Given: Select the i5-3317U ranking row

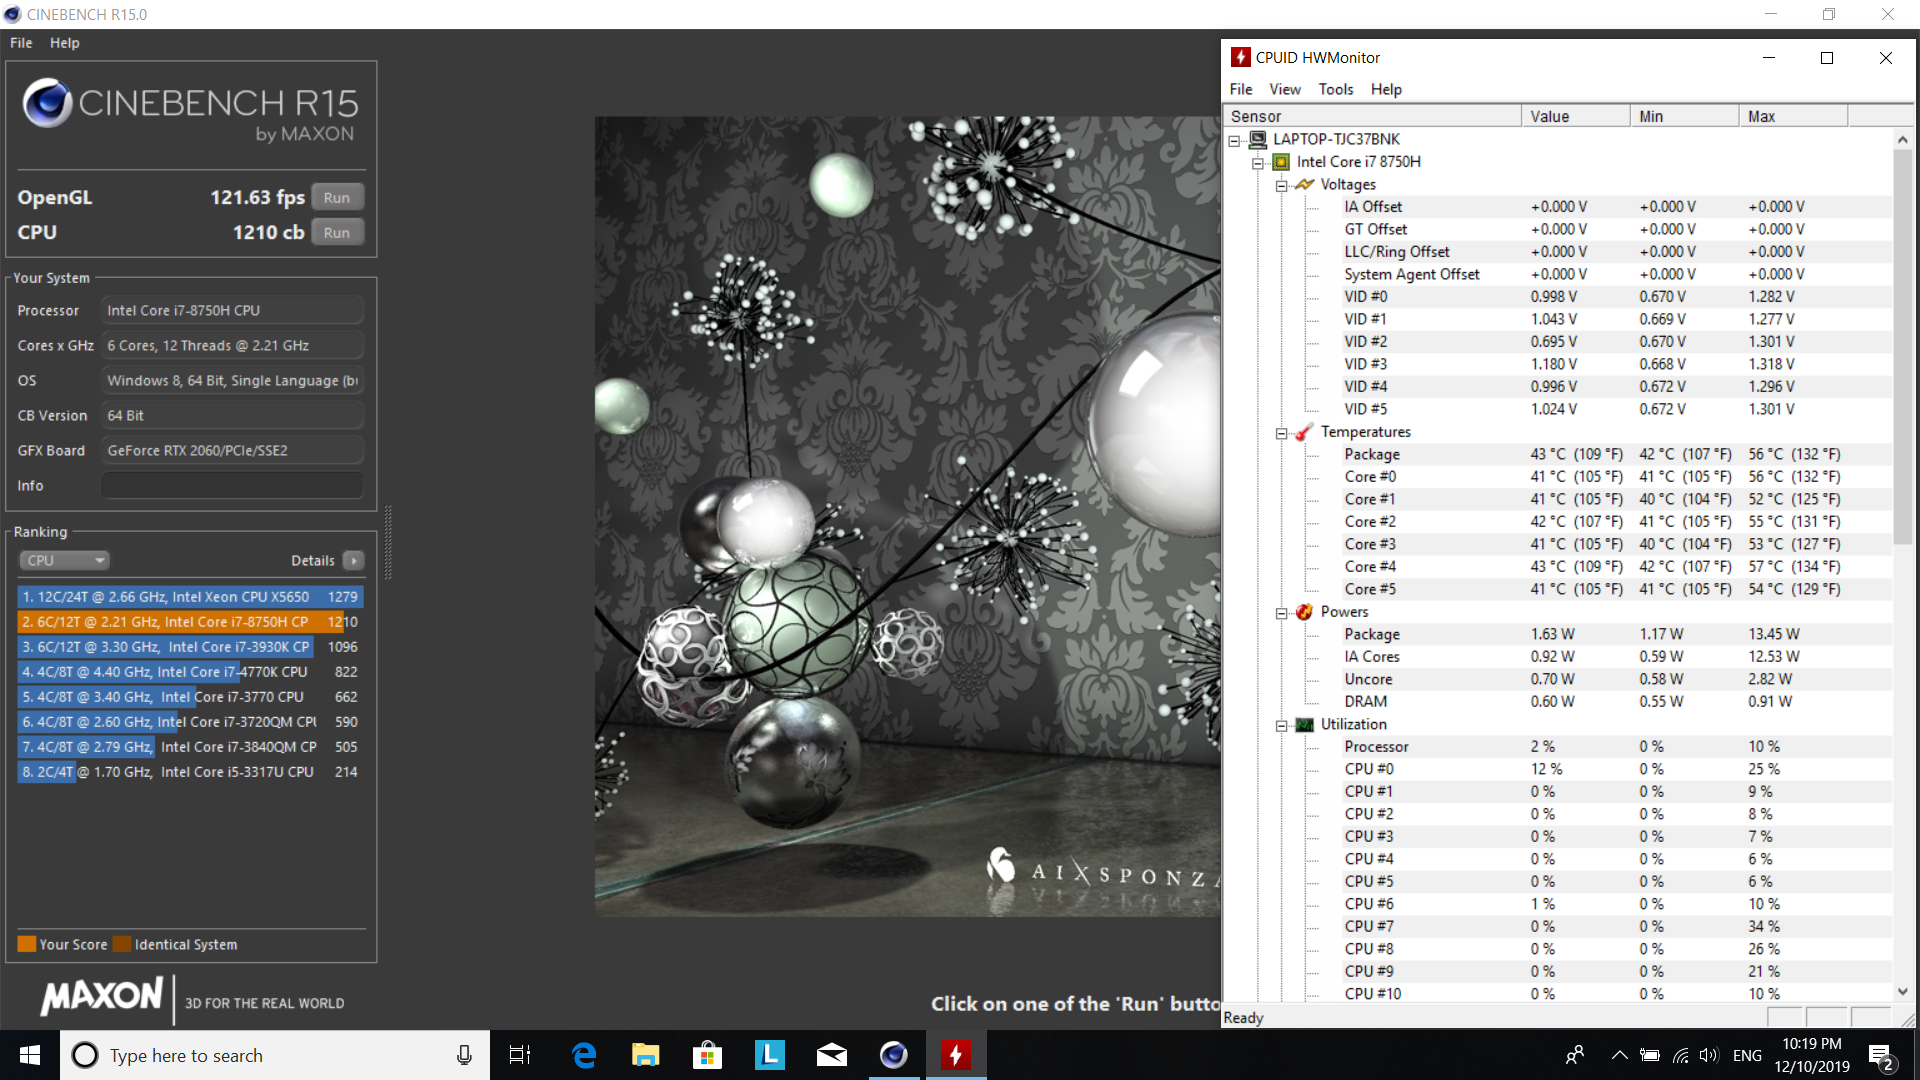Looking at the screenshot, I should click(190, 772).
